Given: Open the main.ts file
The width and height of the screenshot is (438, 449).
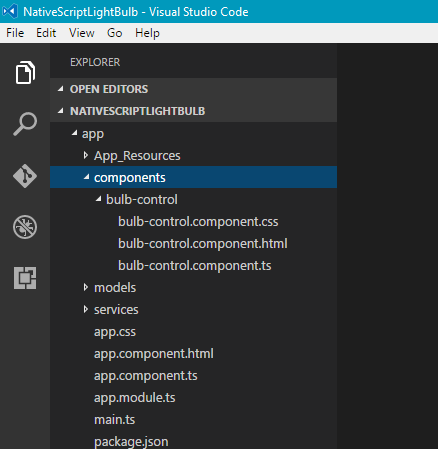Looking at the screenshot, I should pos(114,420).
